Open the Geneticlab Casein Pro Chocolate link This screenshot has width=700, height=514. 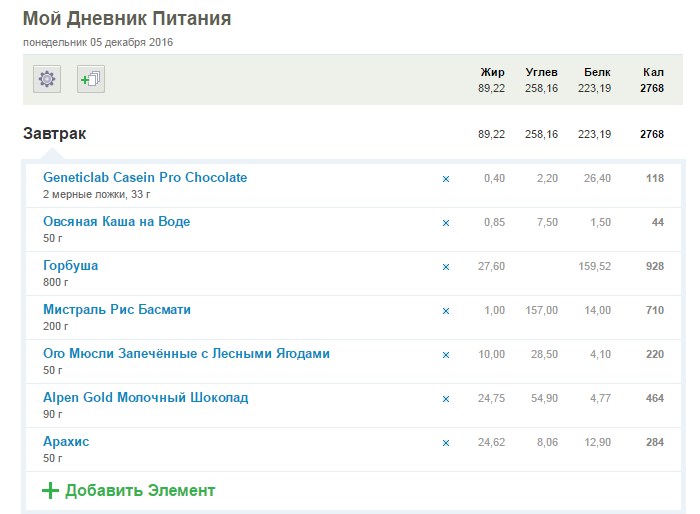(x=145, y=178)
